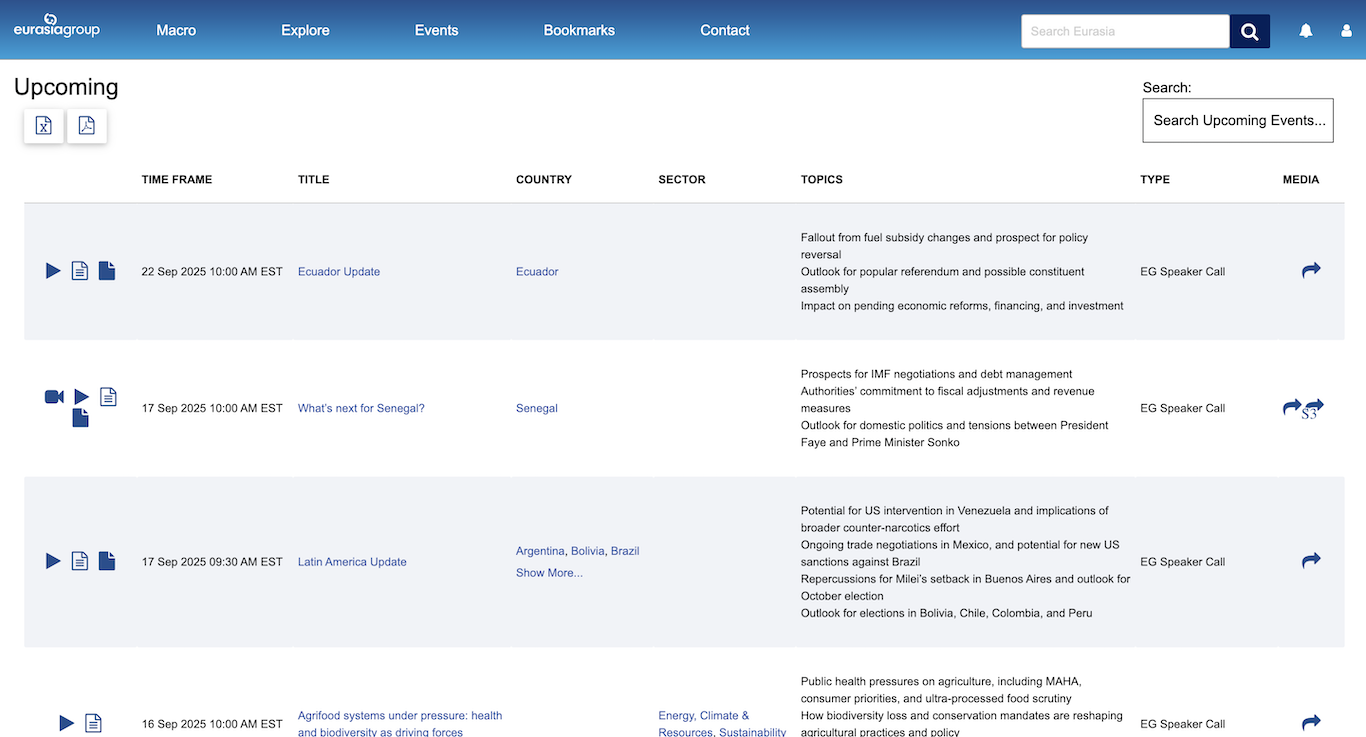Open the Events menu

pos(436,30)
